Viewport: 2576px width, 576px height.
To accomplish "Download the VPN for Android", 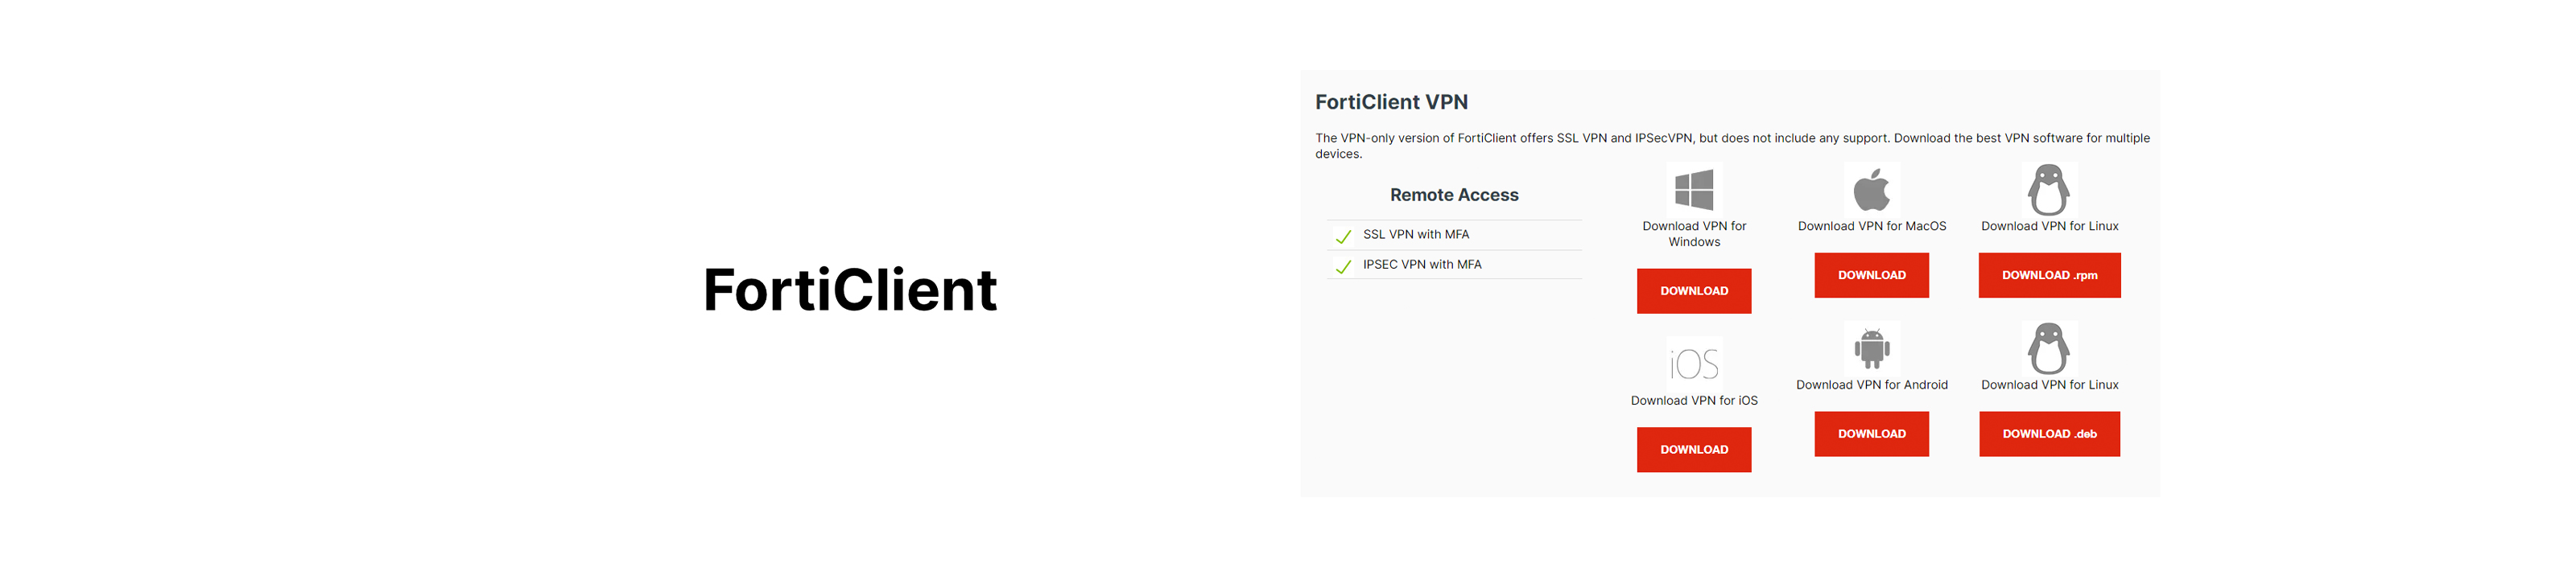I will (x=1871, y=434).
